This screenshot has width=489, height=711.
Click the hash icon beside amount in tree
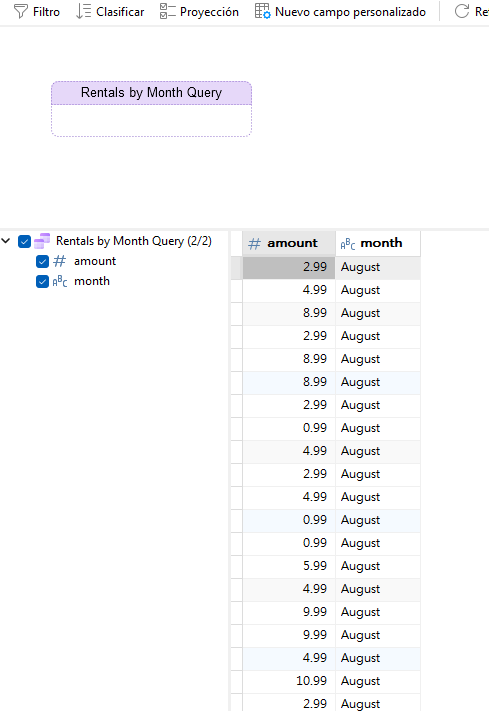point(59,261)
